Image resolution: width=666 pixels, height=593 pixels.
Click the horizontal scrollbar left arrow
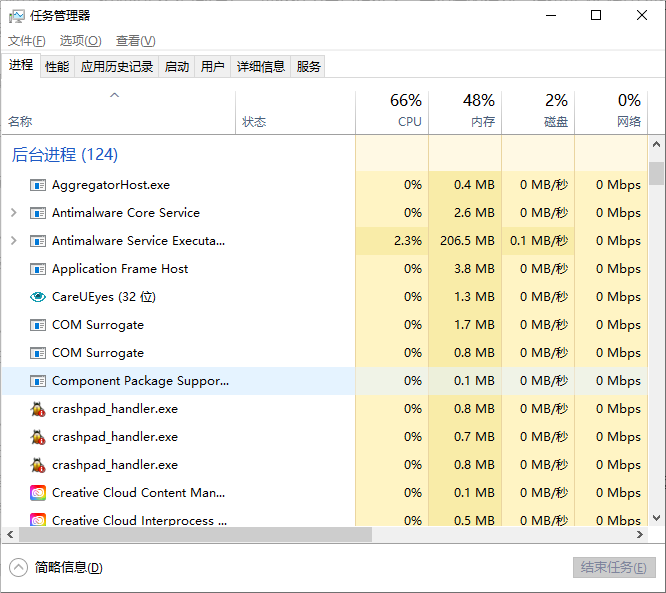click(10, 534)
